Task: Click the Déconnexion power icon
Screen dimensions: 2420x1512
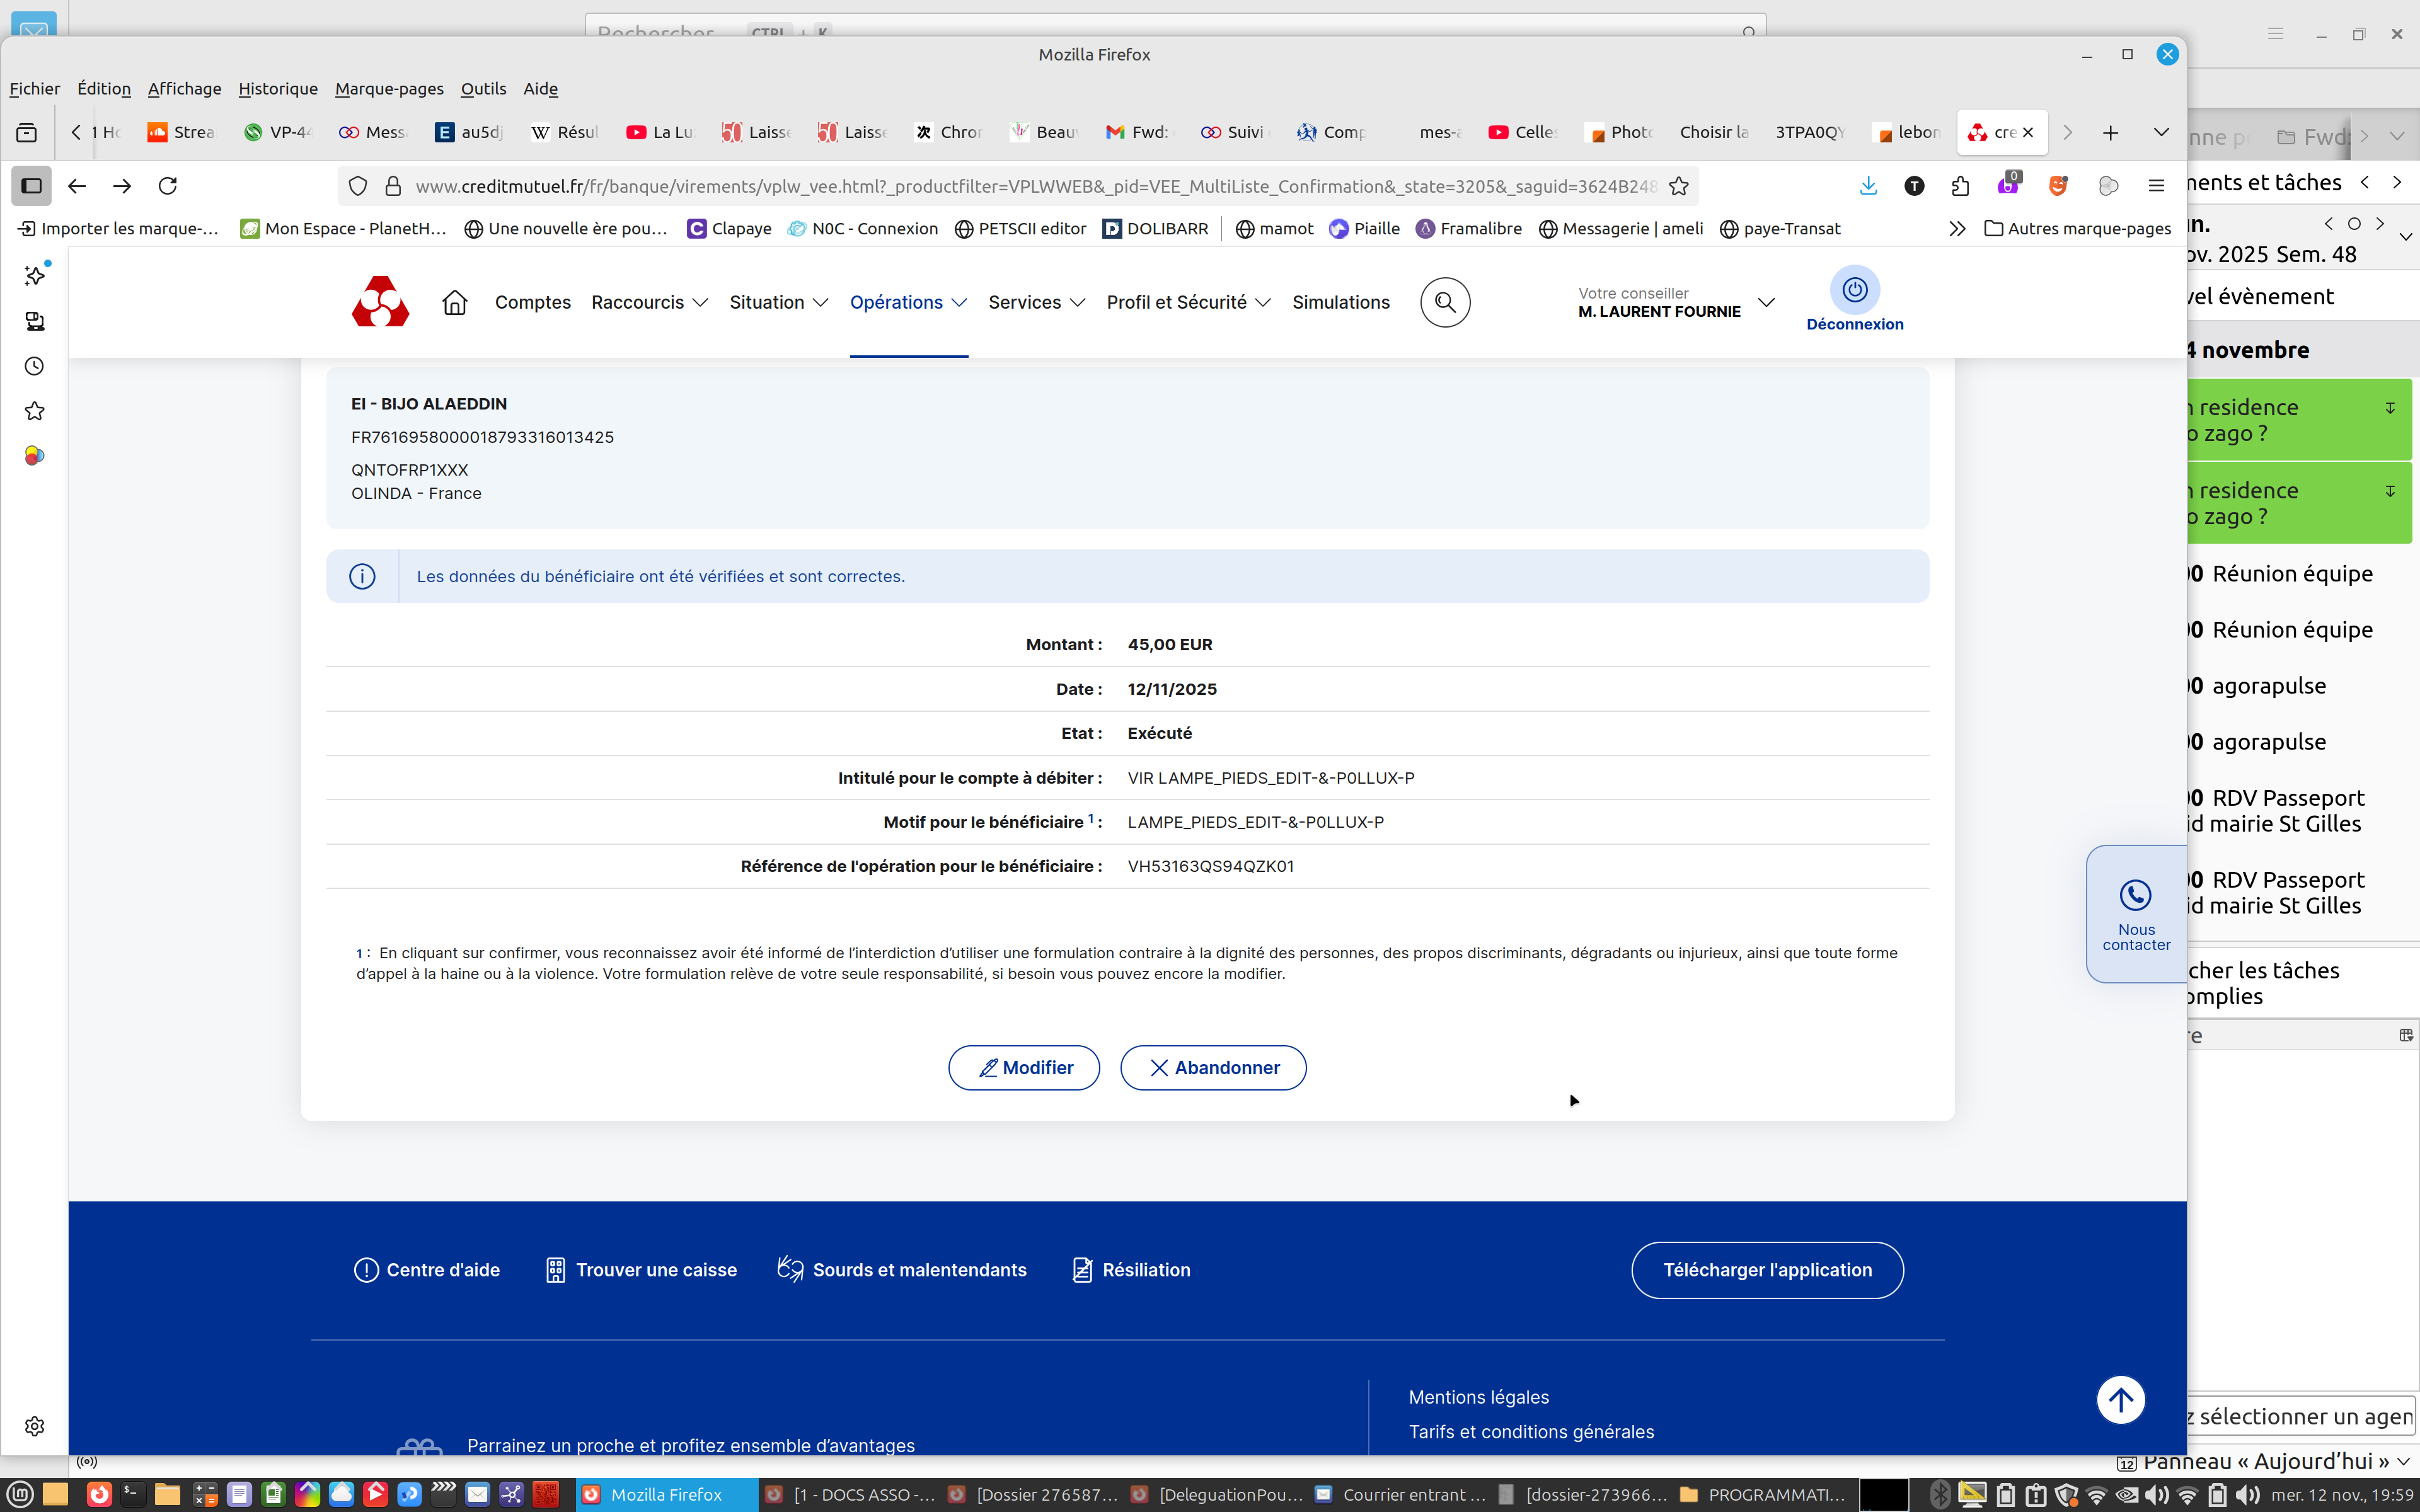Action: [x=1854, y=290]
